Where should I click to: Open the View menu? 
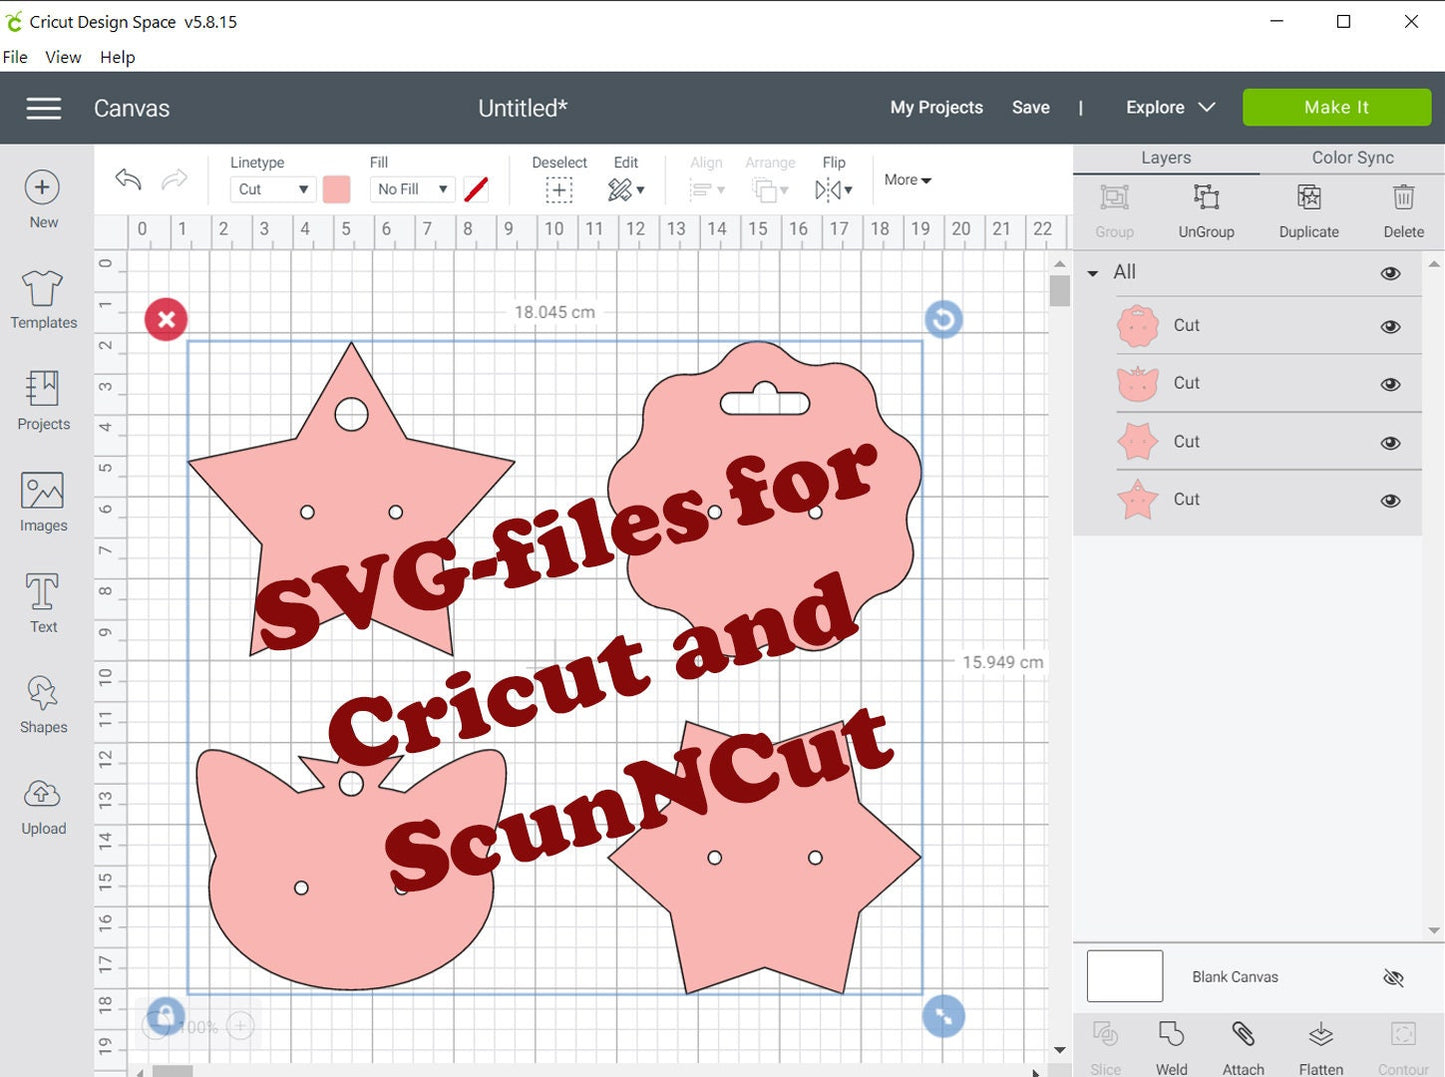point(63,57)
